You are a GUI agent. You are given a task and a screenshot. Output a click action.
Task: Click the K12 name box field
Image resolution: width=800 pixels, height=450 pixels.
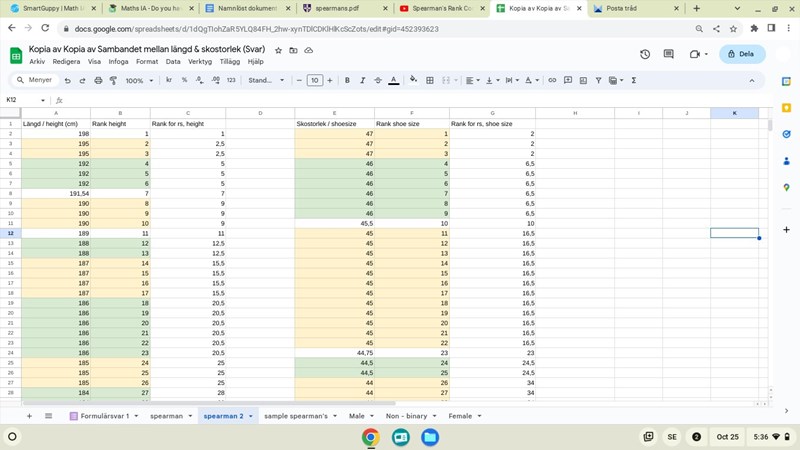(x=24, y=100)
